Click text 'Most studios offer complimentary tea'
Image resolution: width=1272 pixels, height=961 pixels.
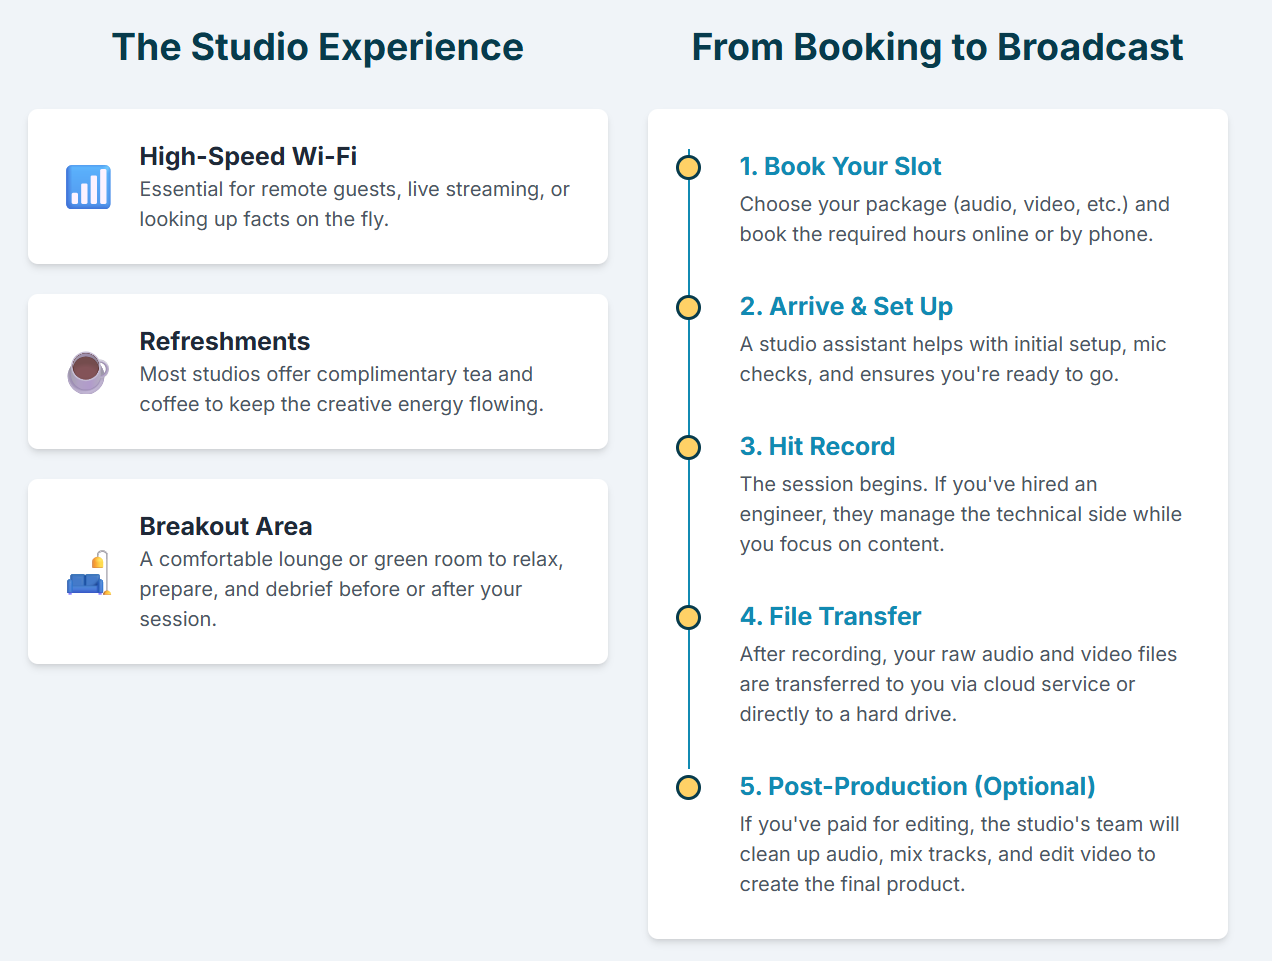tap(315, 374)
